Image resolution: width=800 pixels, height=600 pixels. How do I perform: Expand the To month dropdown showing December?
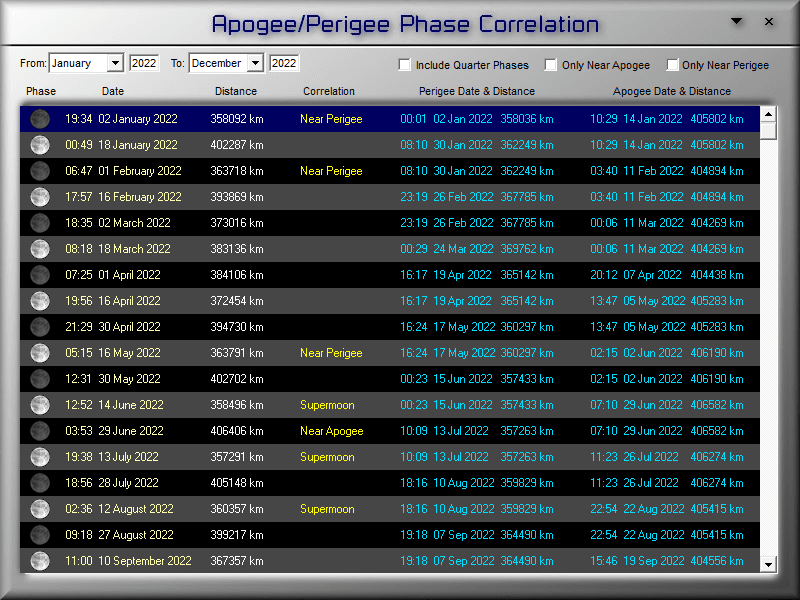pos(255,63)
